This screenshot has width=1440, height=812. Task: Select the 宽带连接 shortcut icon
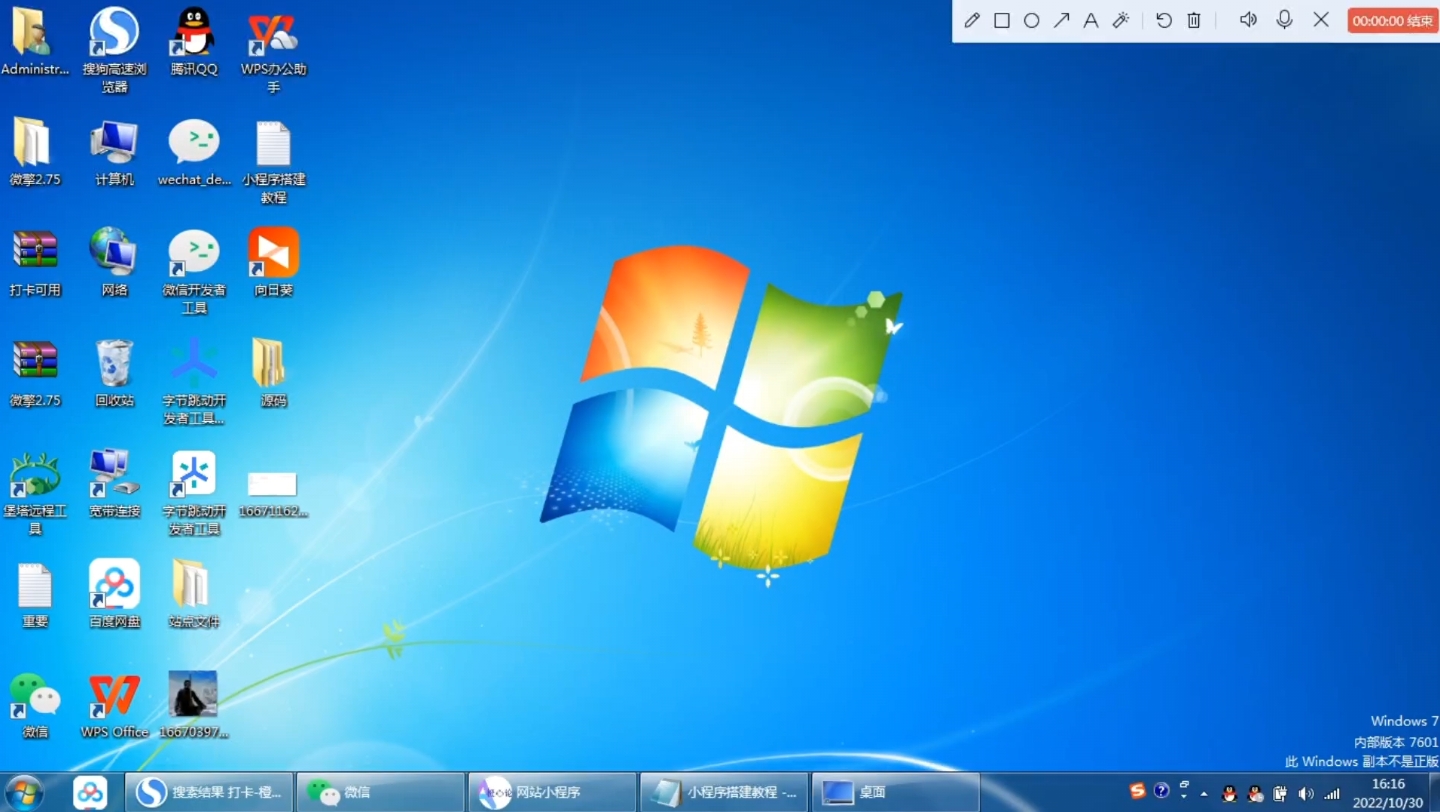click(x=114, y=484)
